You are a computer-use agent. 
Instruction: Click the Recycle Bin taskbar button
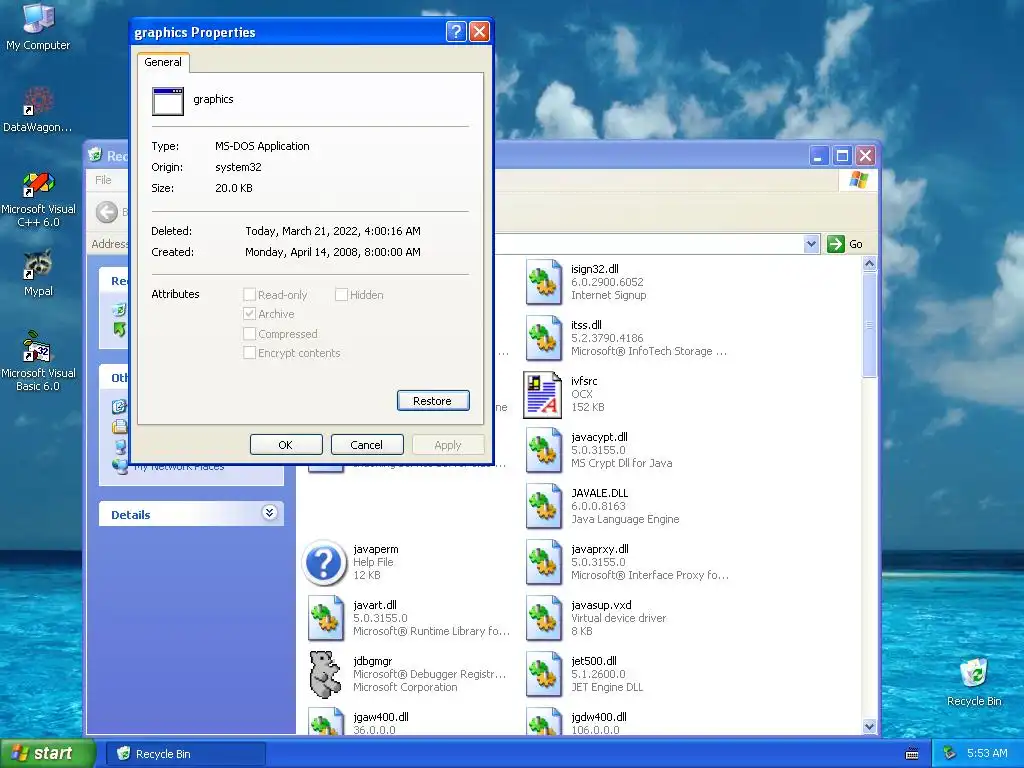pyautogui.click(x=185, y=754)
